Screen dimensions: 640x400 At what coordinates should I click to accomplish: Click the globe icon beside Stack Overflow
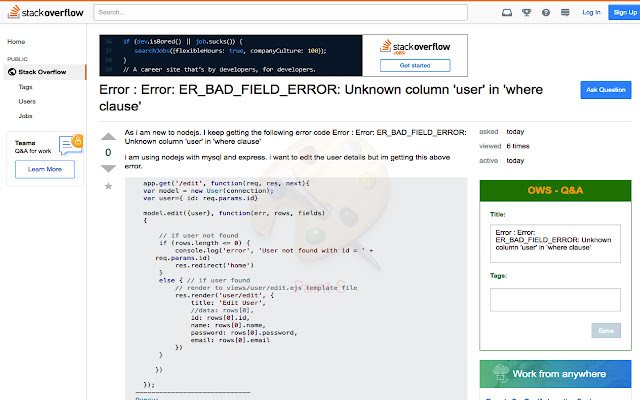pos(12,72)
